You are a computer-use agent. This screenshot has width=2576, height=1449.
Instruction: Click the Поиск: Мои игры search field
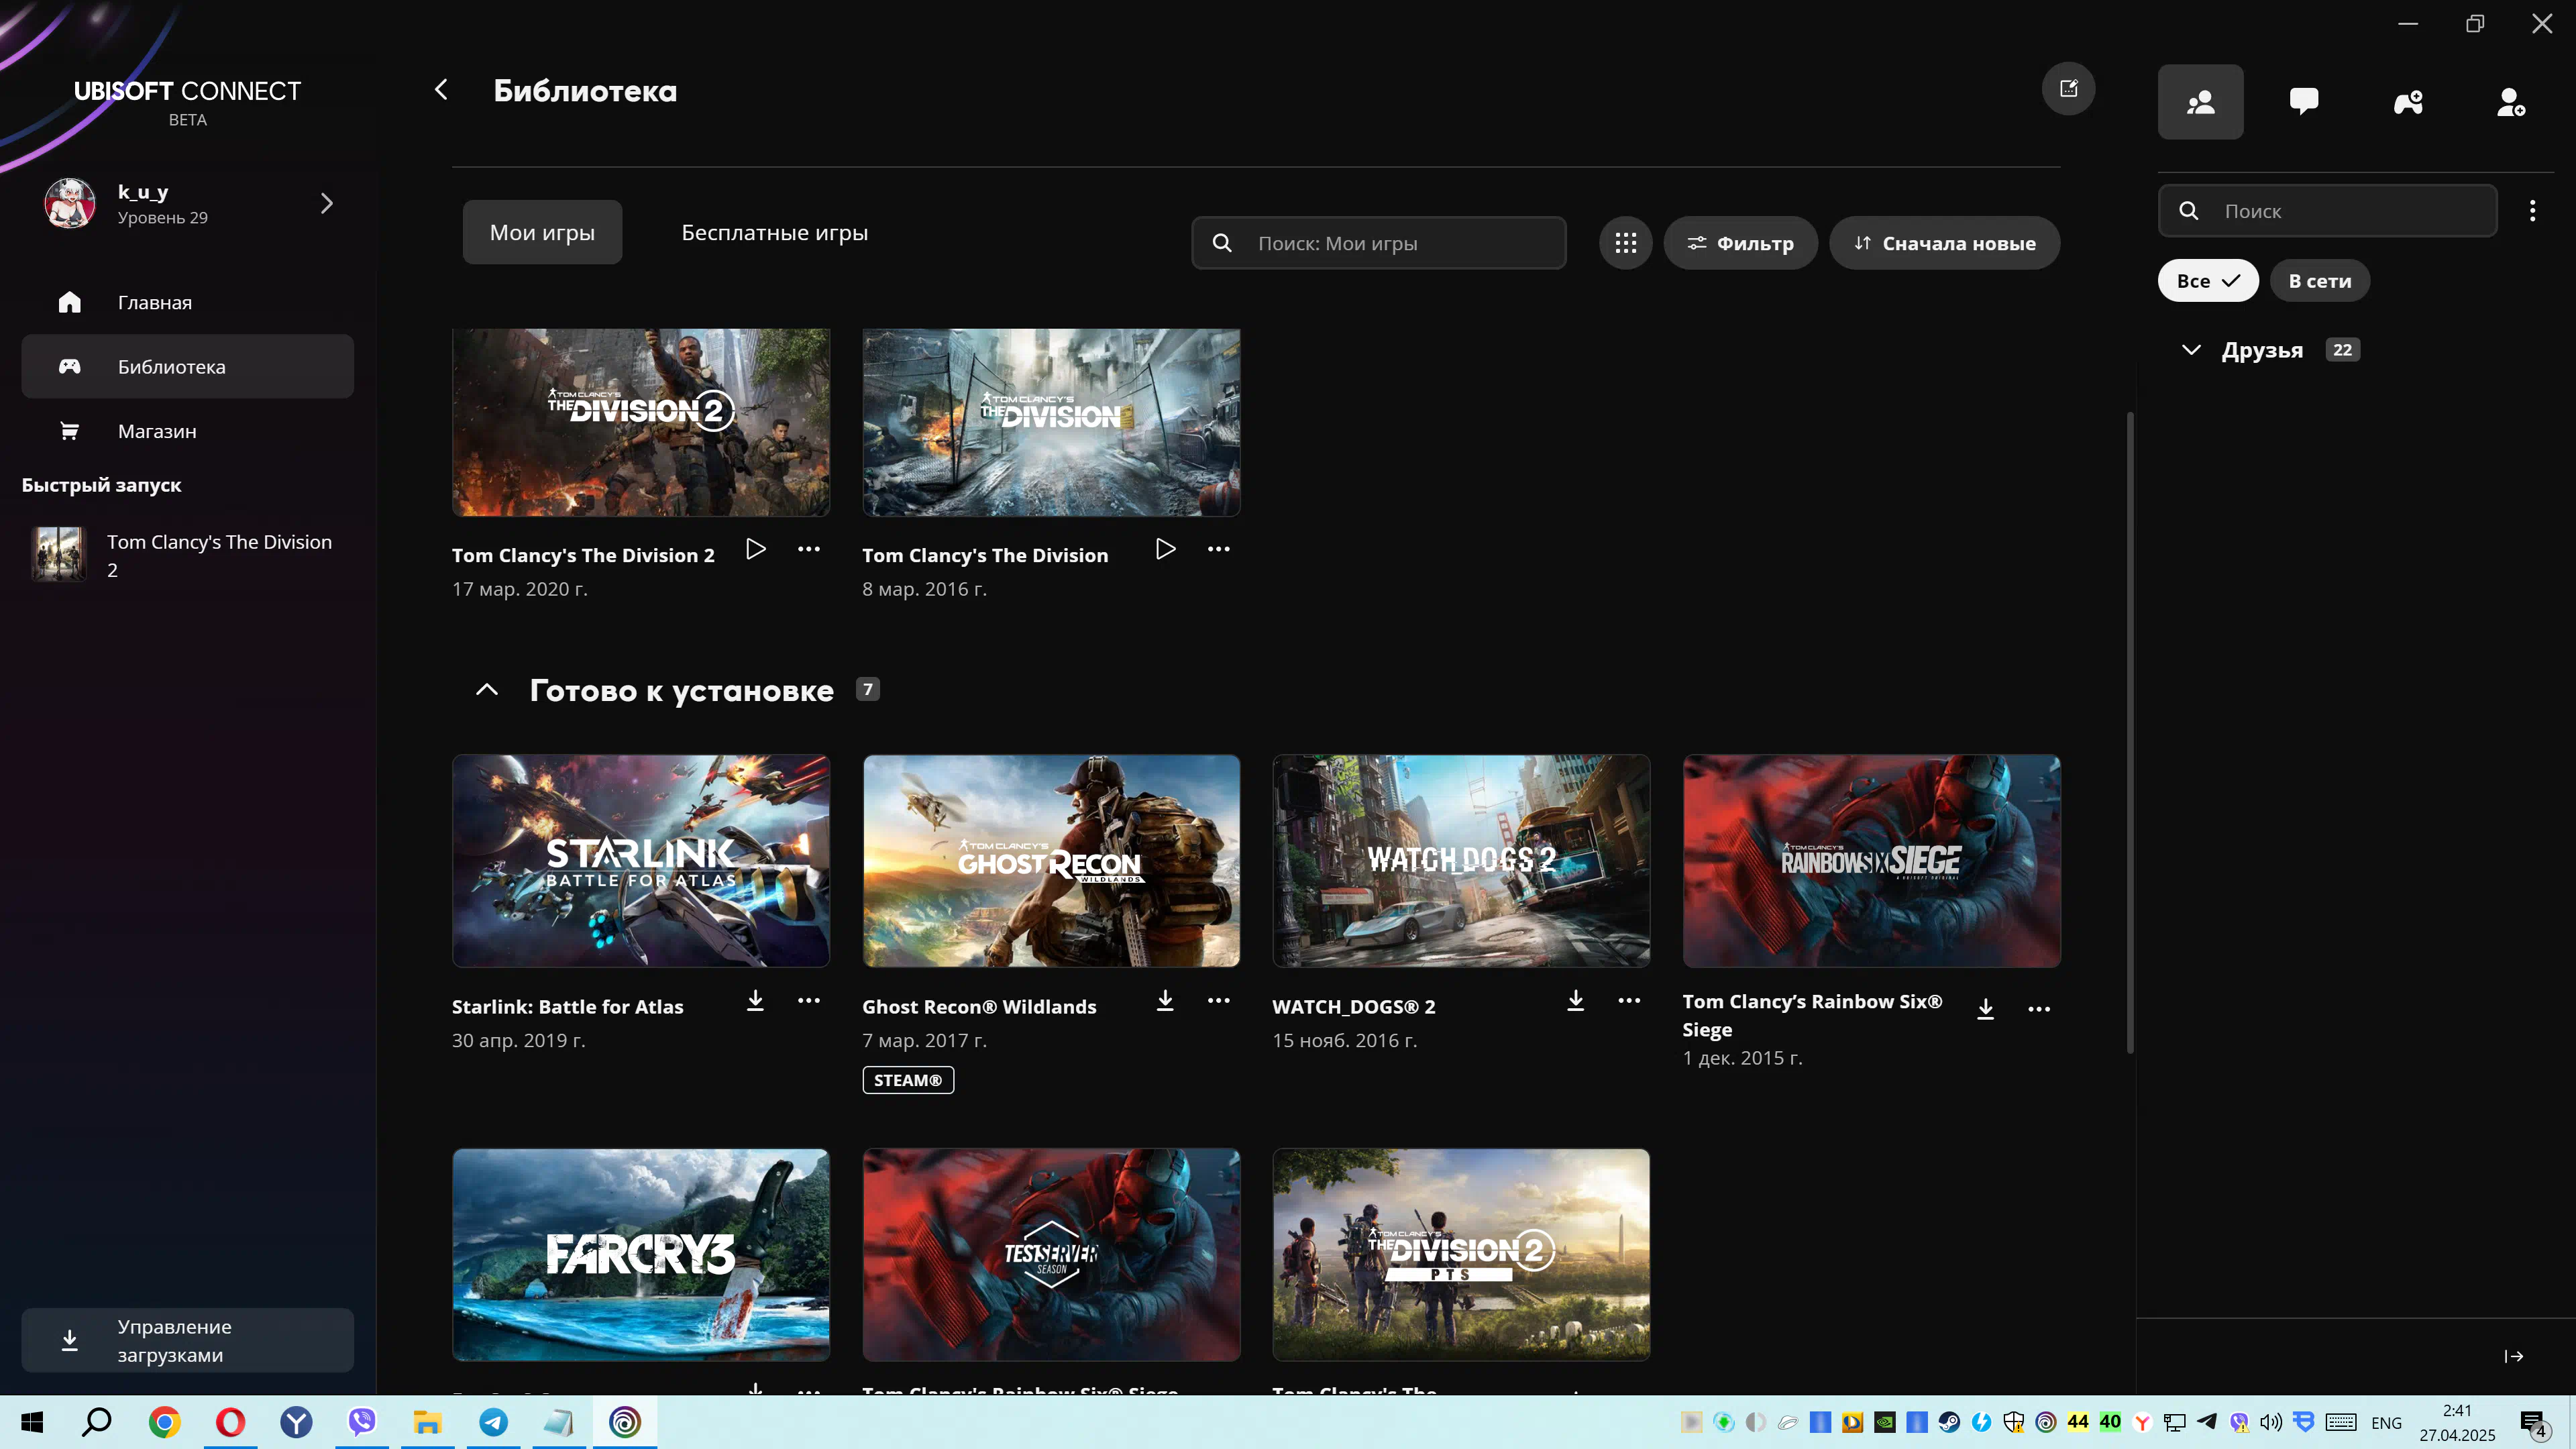[1378, 243]
